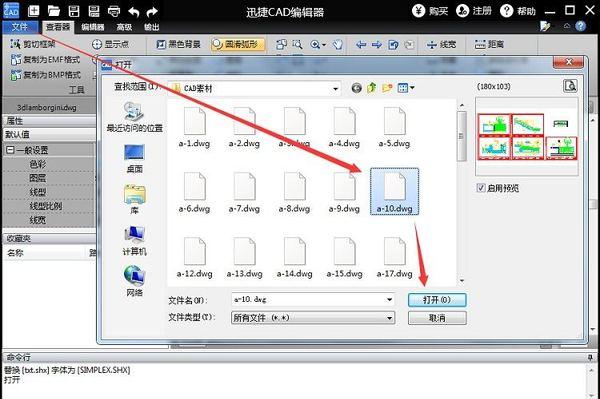Select the file a-5.dwg
The width and height of the screenshot is (600, 399).
pos(394,127)
